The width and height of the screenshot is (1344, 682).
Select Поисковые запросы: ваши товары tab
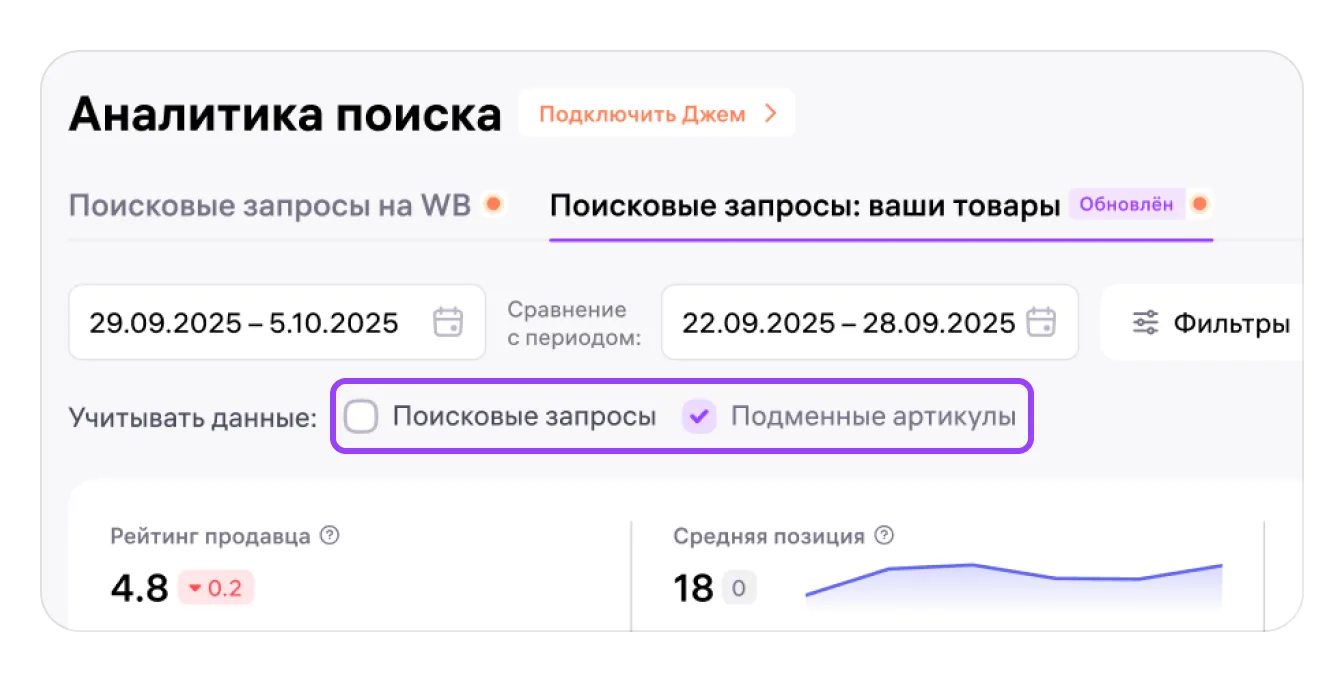(x=805, y=206)
